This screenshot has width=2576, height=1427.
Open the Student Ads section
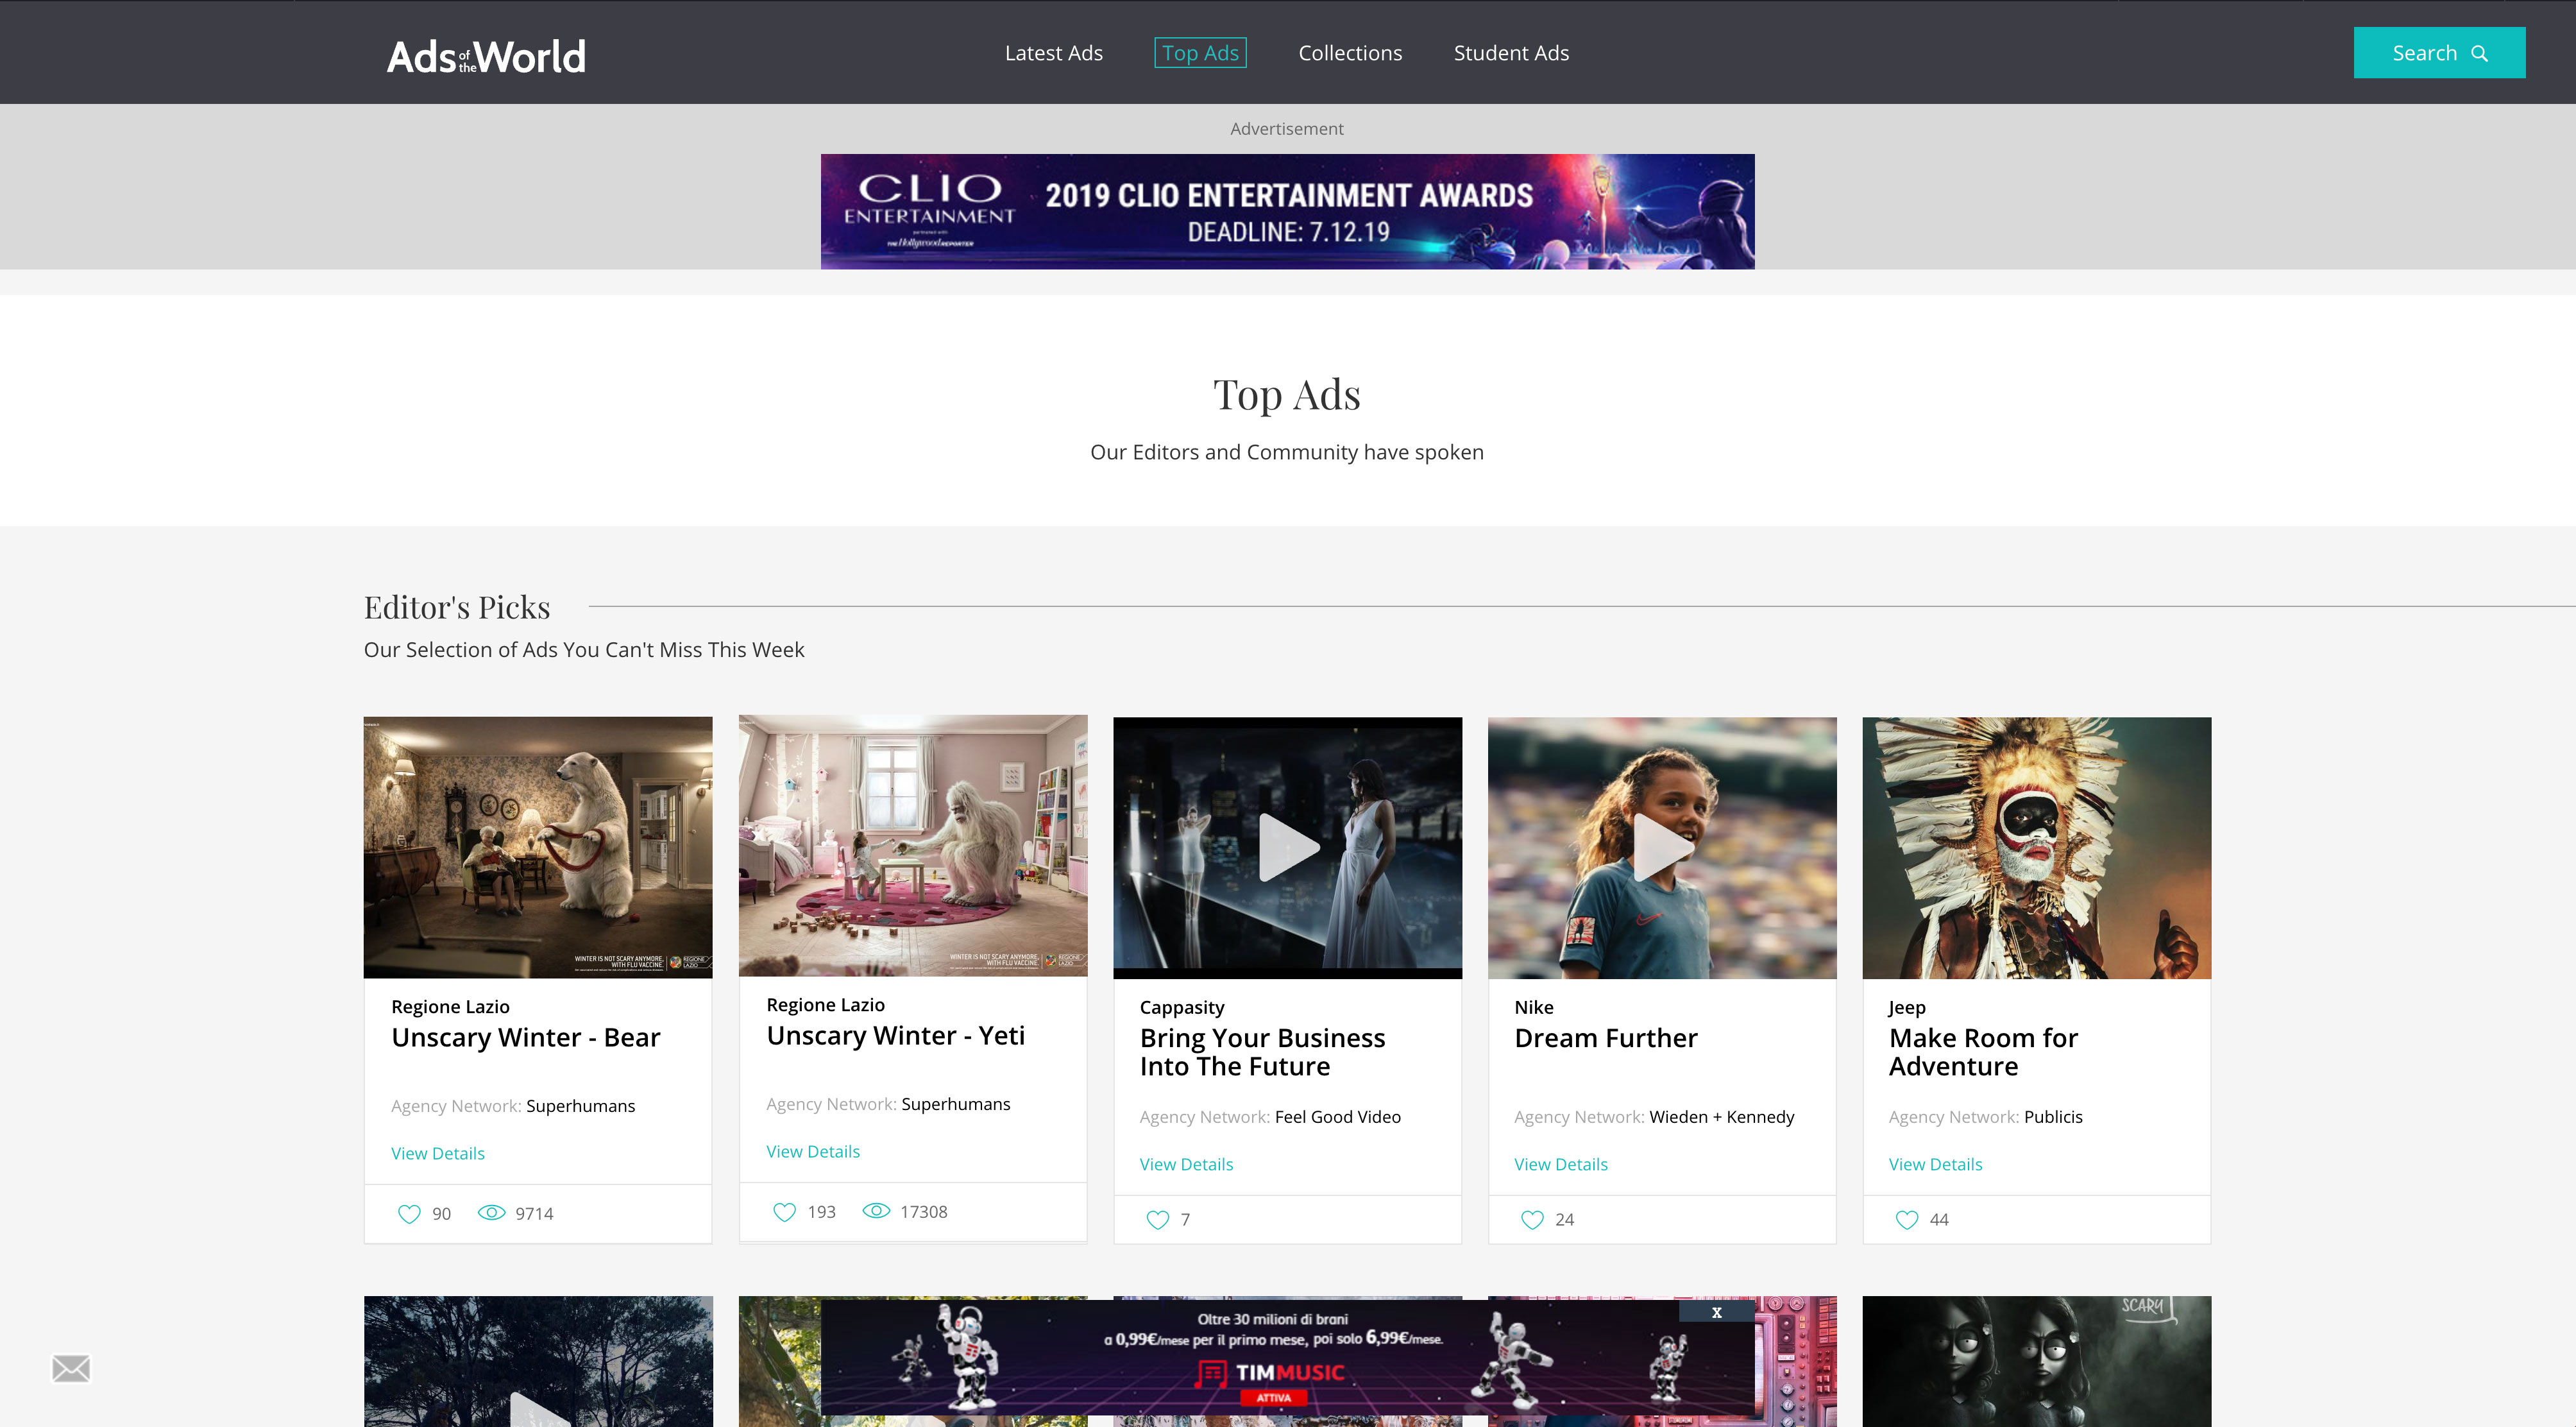1510,53
